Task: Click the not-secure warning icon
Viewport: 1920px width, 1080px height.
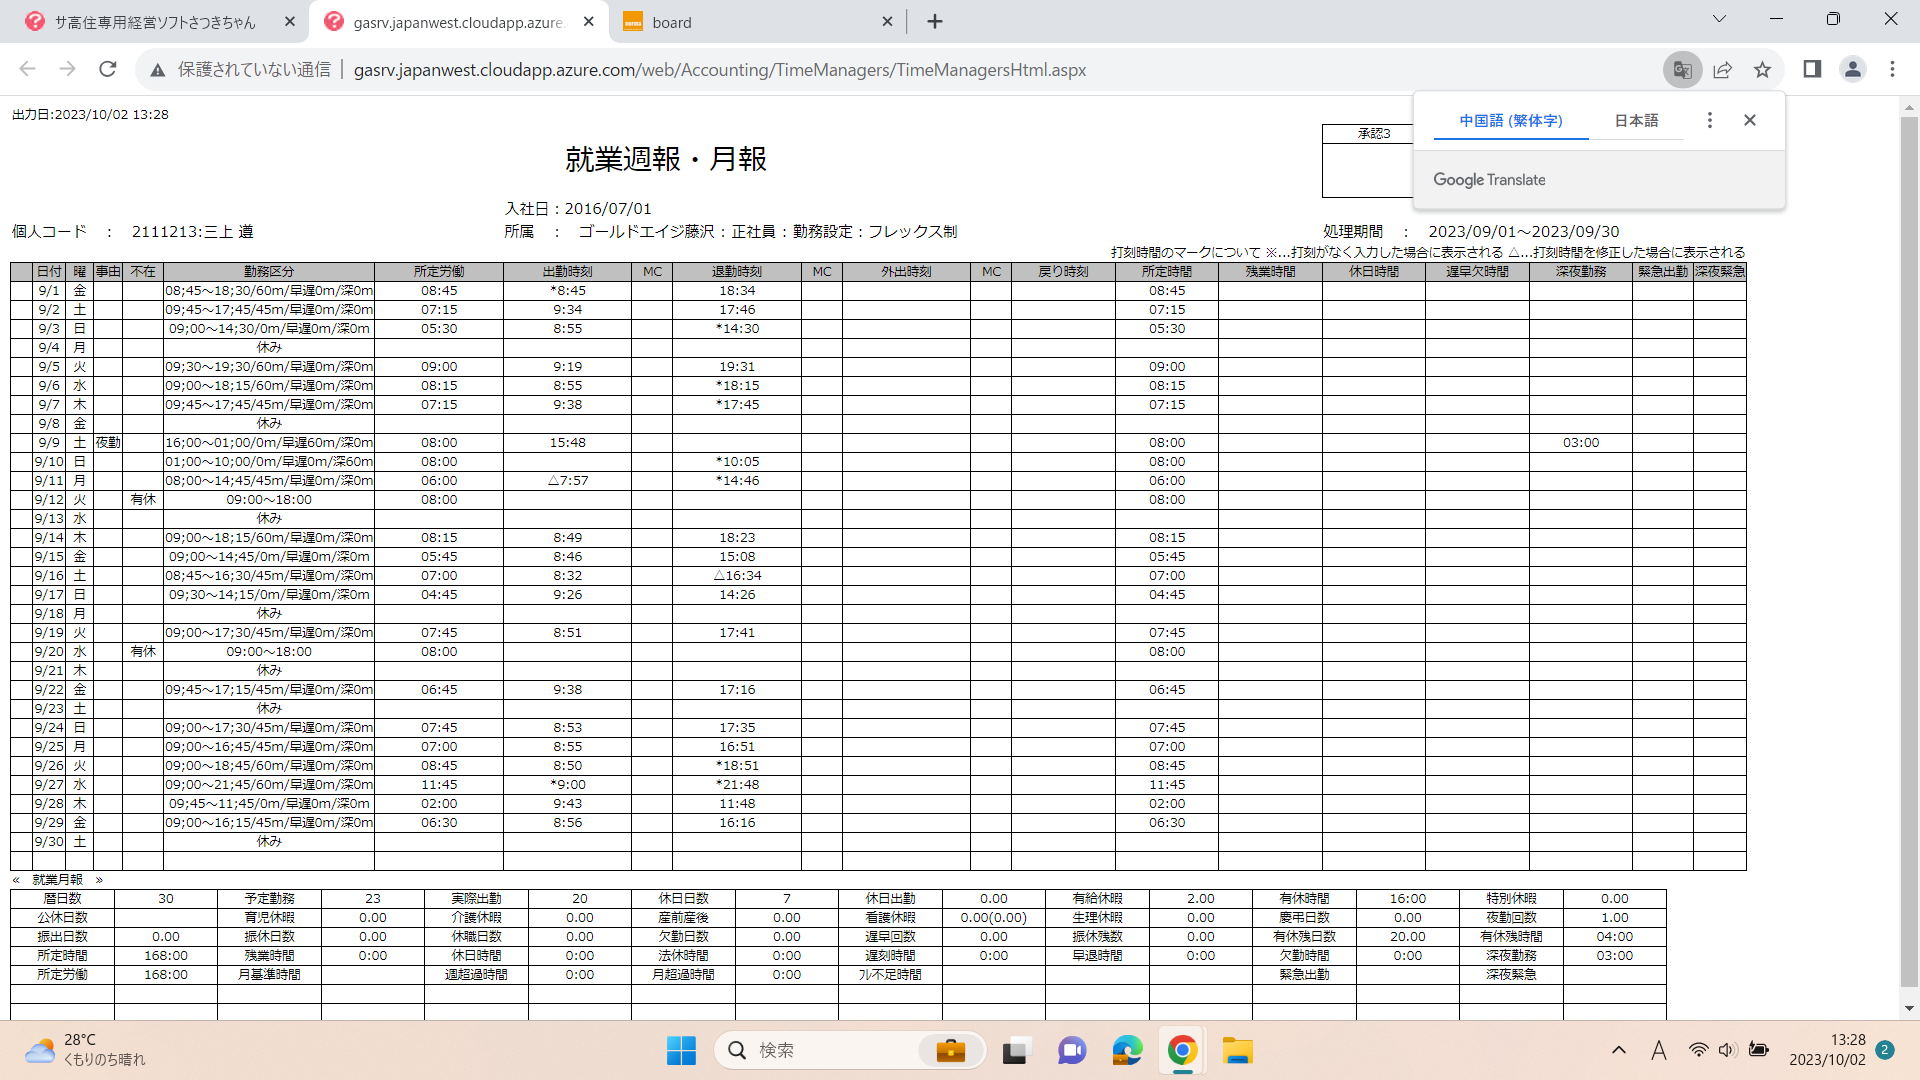Action: click(158, 70)
